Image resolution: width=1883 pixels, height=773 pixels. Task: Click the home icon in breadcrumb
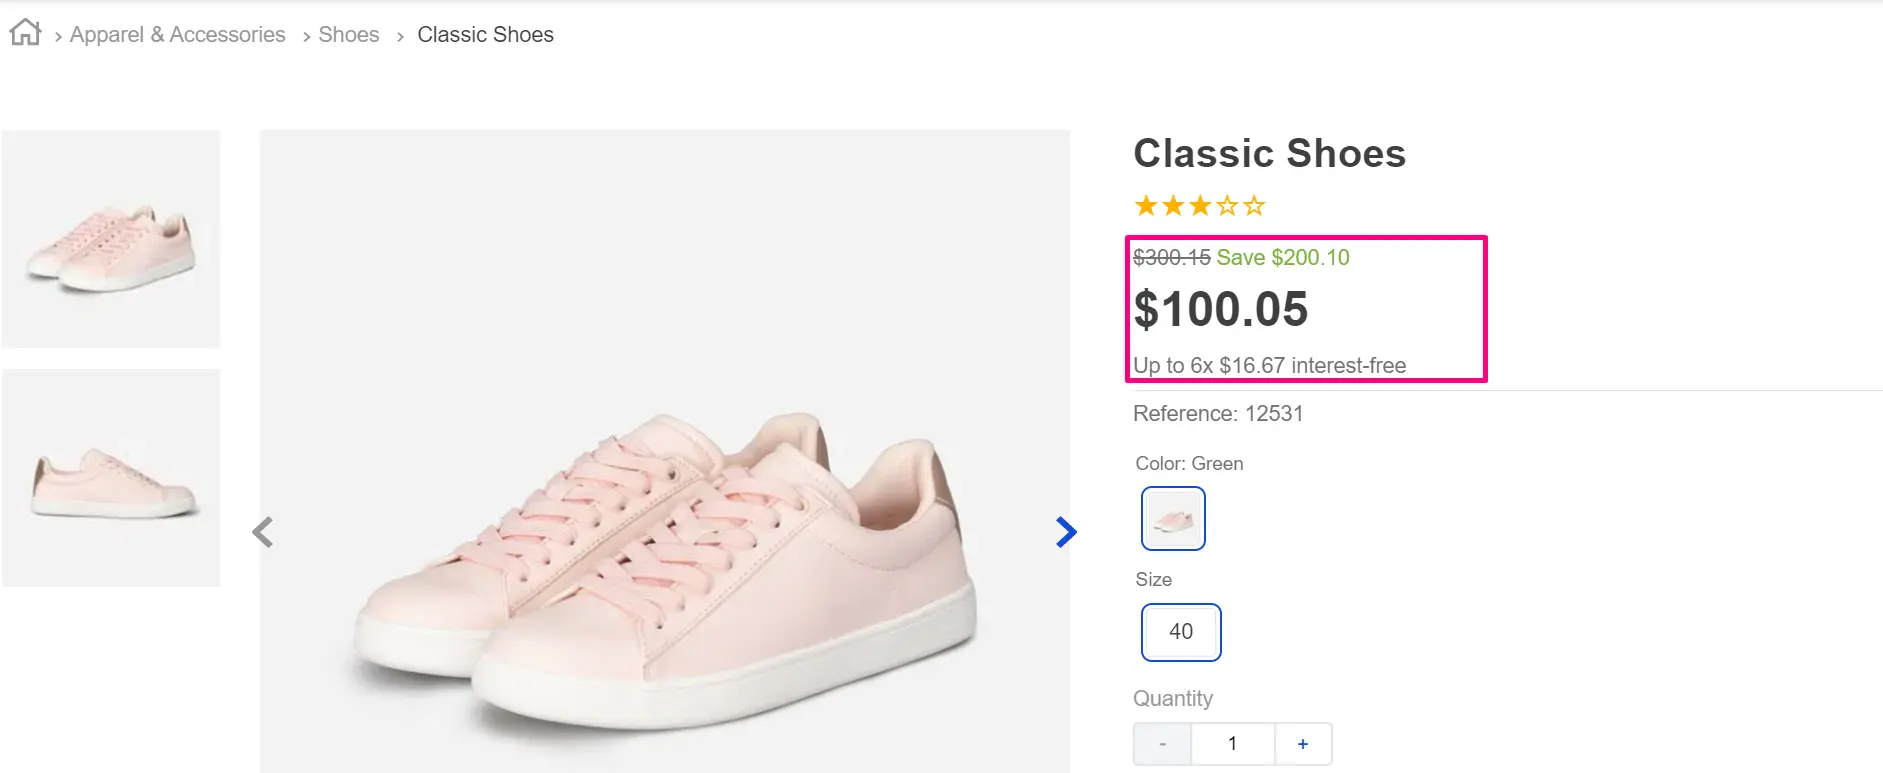[25, 33]
